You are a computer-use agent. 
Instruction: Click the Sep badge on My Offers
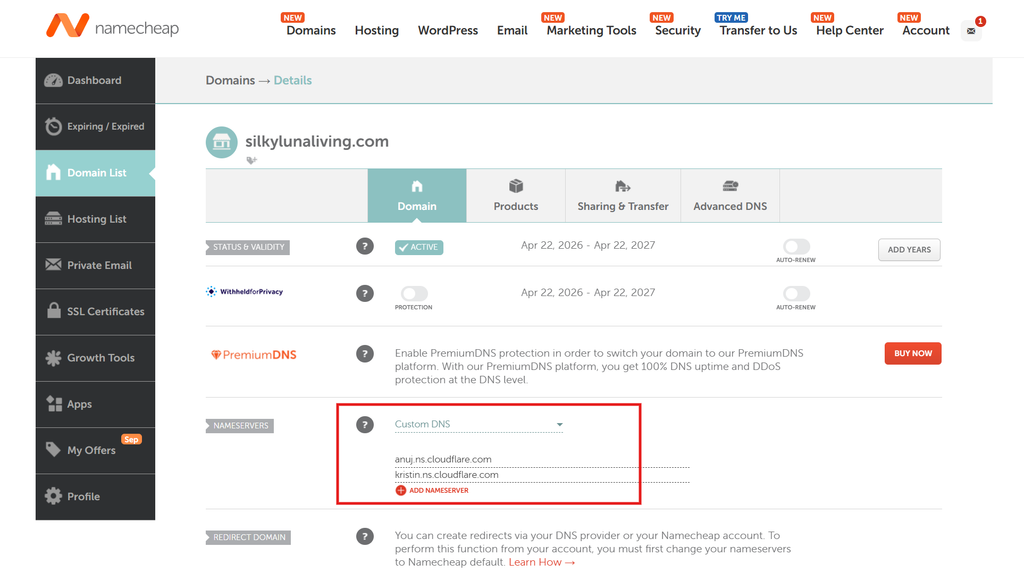131,439
